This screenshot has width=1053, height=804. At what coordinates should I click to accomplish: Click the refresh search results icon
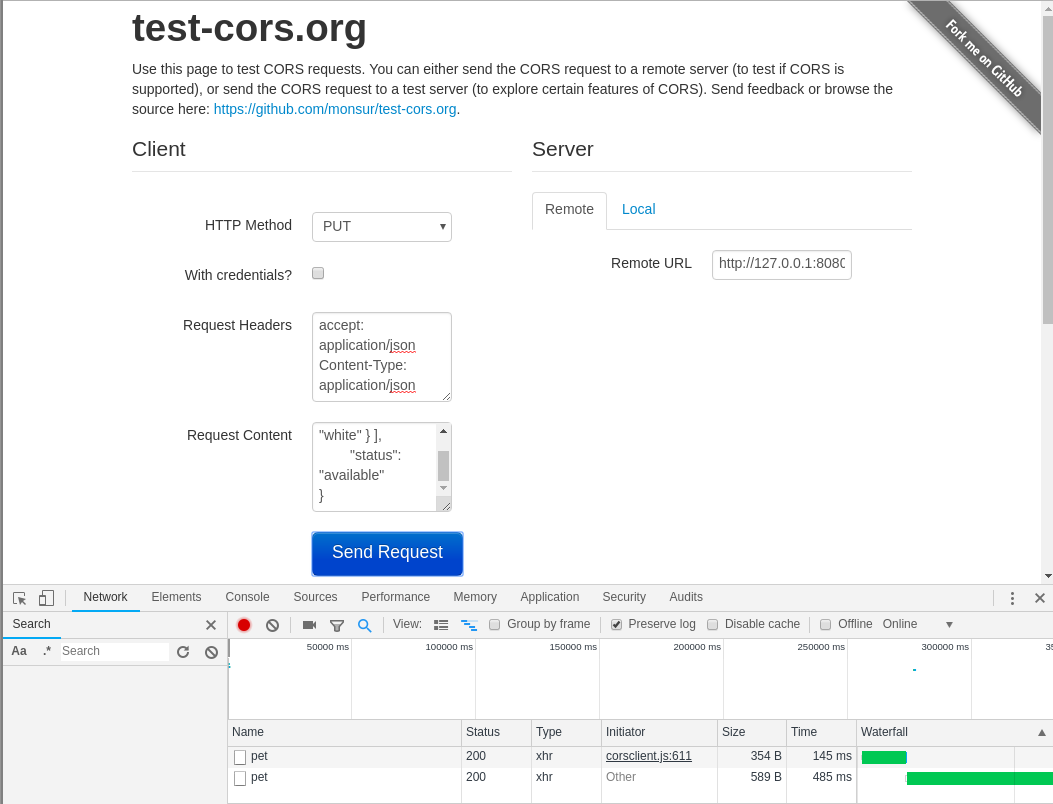pos(183,652)
